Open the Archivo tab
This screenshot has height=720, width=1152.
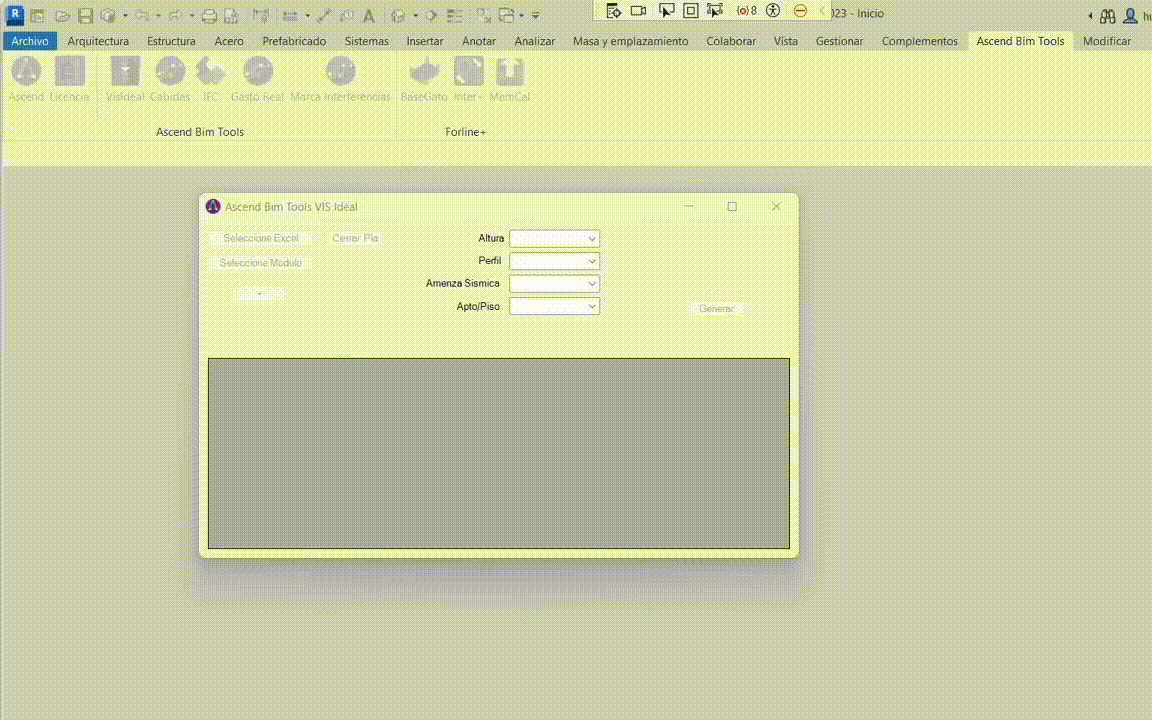point(30,41)
